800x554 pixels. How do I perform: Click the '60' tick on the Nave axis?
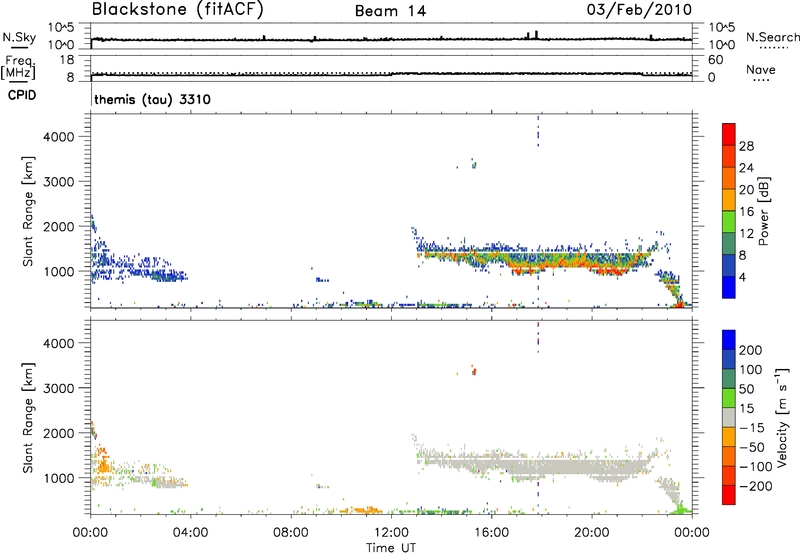[715, 60]
